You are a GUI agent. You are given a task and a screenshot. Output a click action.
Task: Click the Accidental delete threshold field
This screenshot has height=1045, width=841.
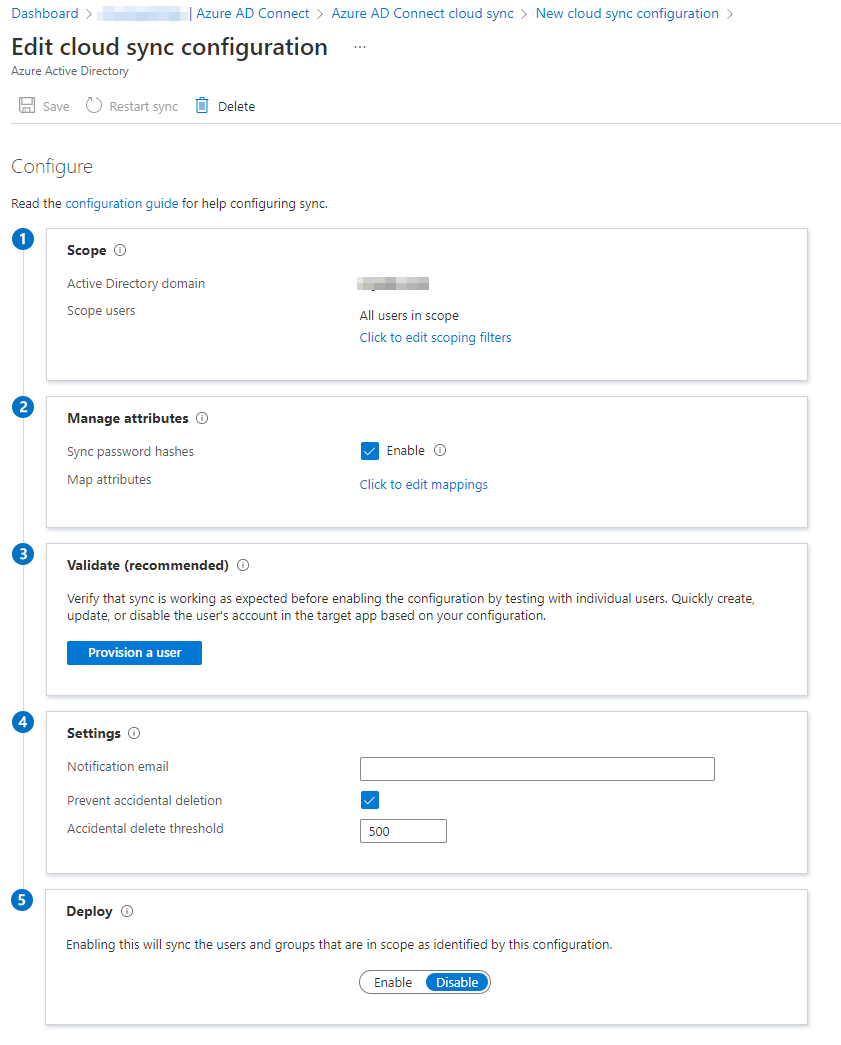click(x=403, y=831)
